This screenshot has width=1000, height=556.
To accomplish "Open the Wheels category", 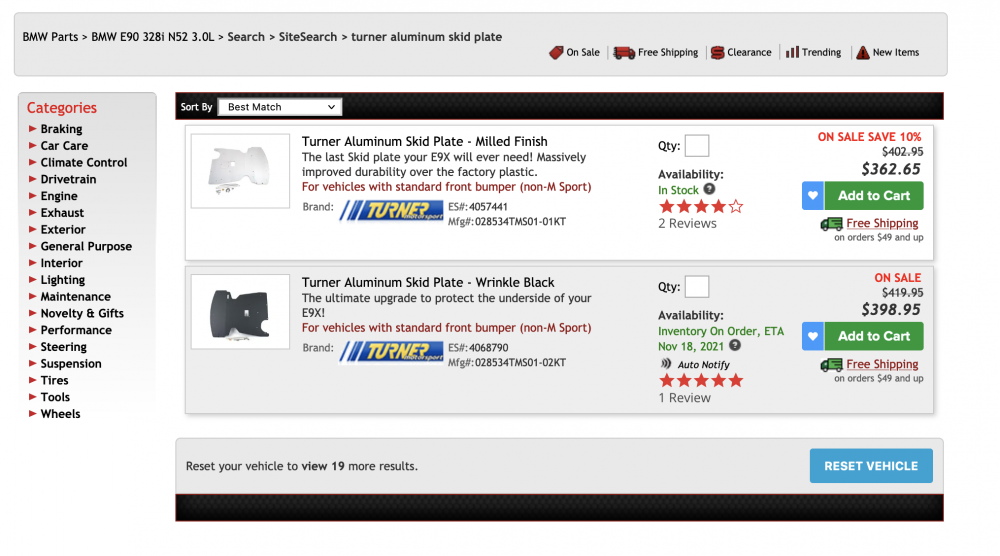I will pyautogui.click(x=60, y=414).
